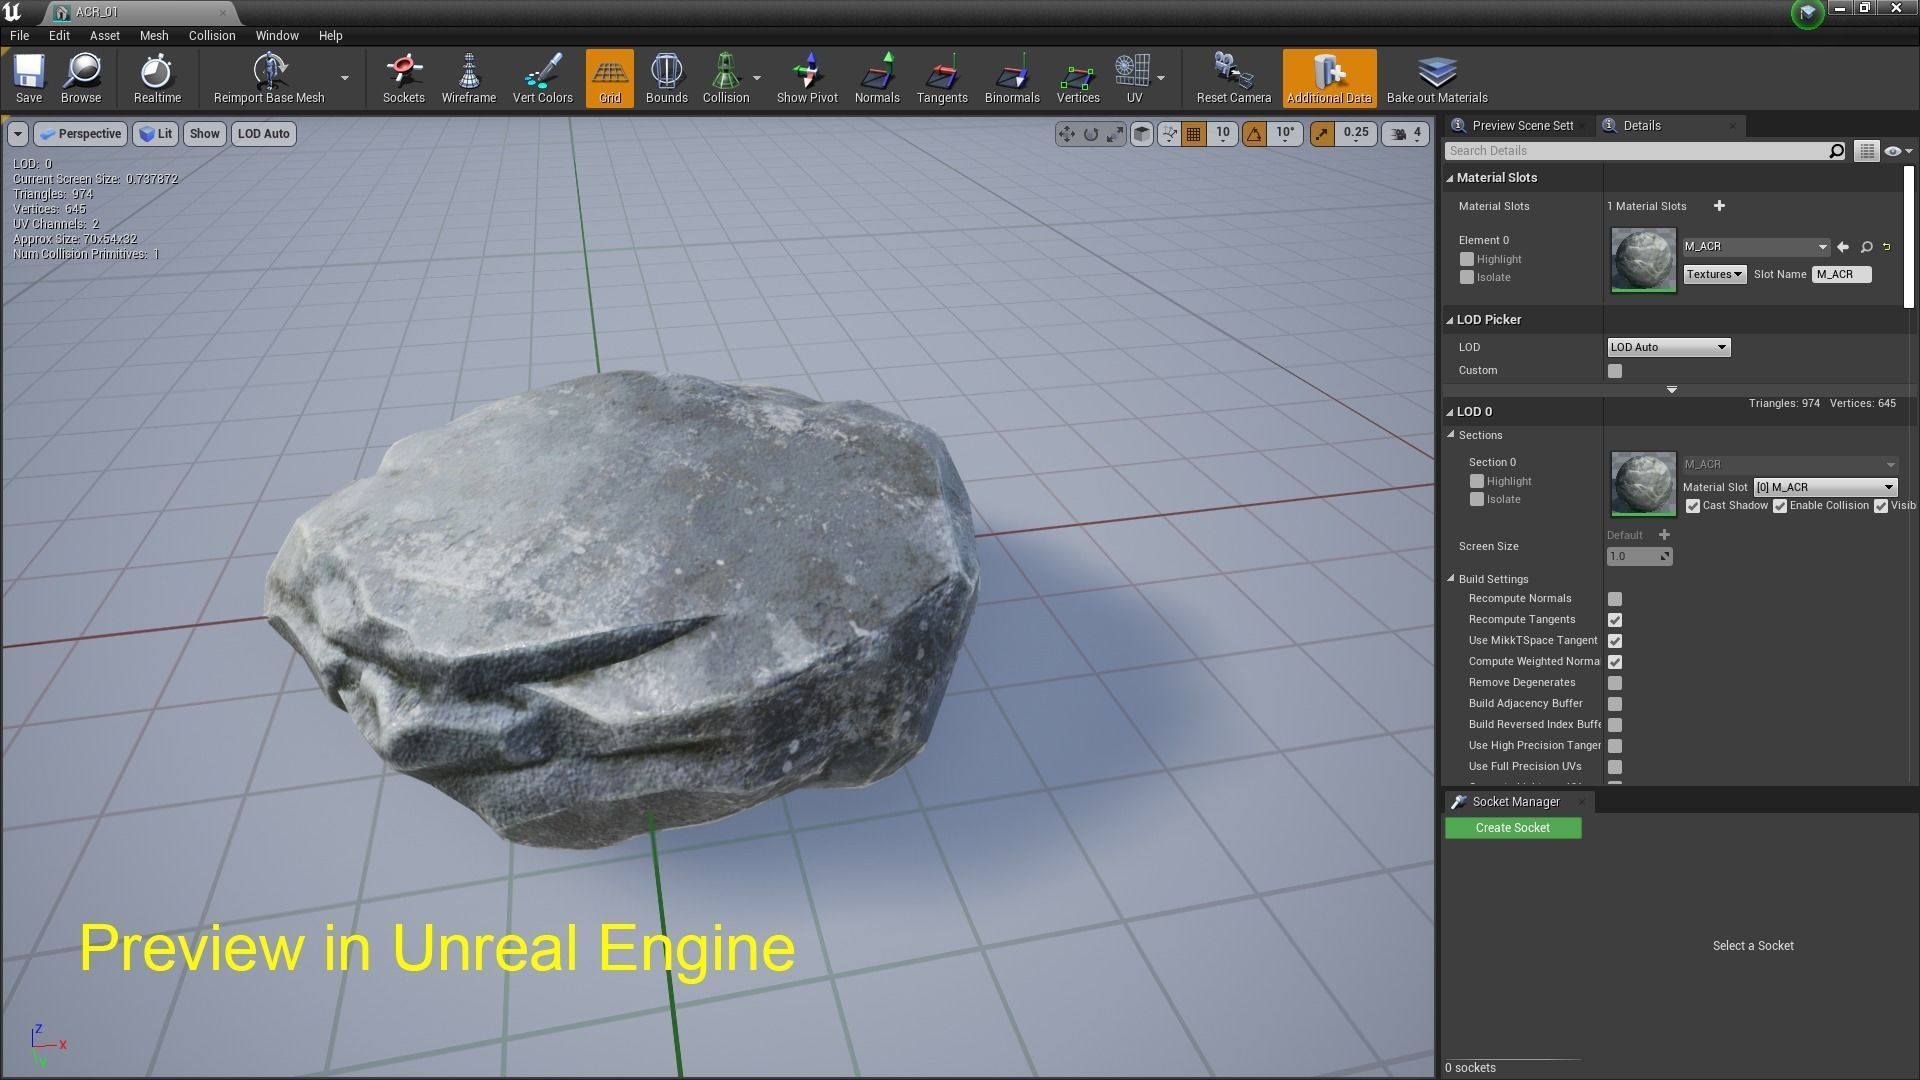Select the Sockets tool in the toolbar
Image resolution: width=1920 pixels, height=1080 pixels.
click(403, 78)
